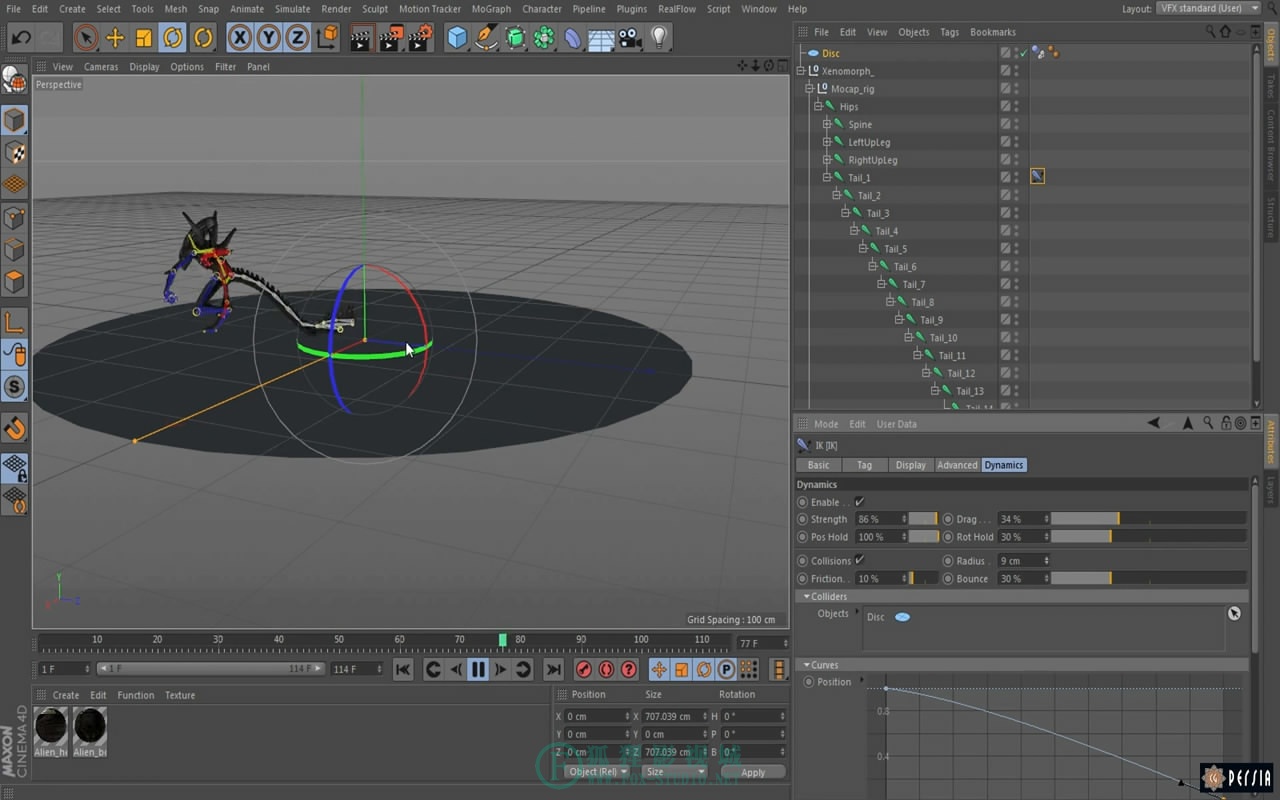Select the Move tool
1280x800 pixels.
115,38
